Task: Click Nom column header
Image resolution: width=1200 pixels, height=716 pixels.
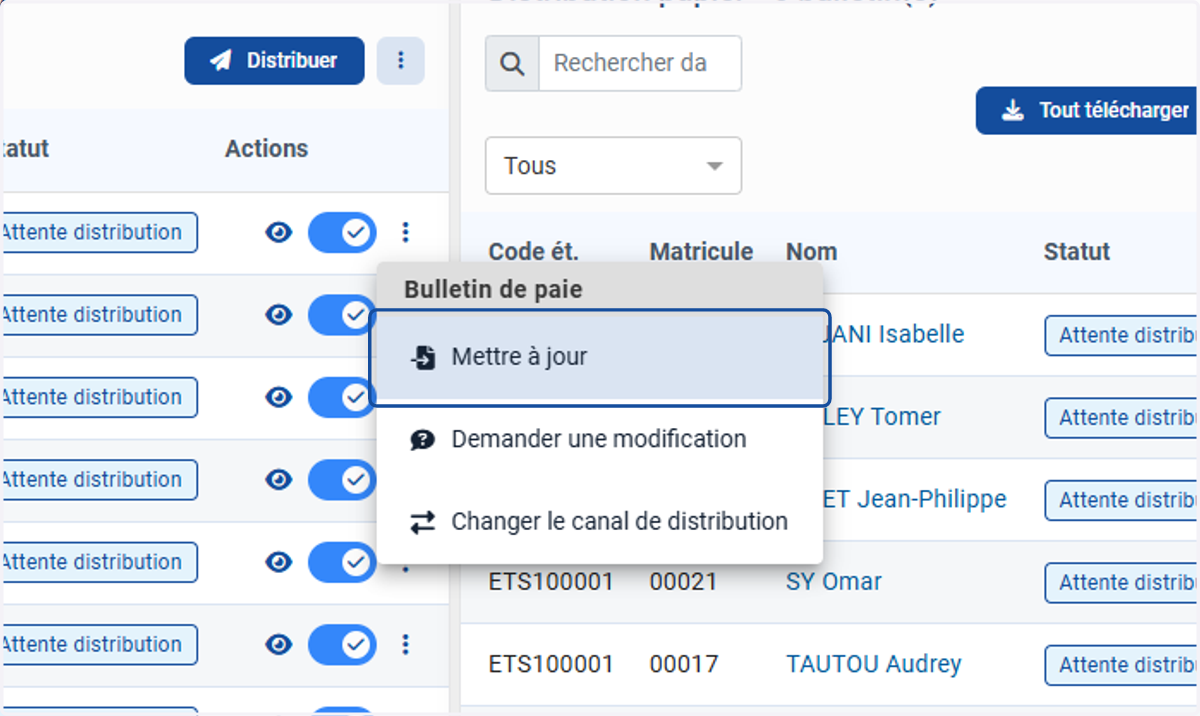Action: pyautogui.click(x=811, y=252)
